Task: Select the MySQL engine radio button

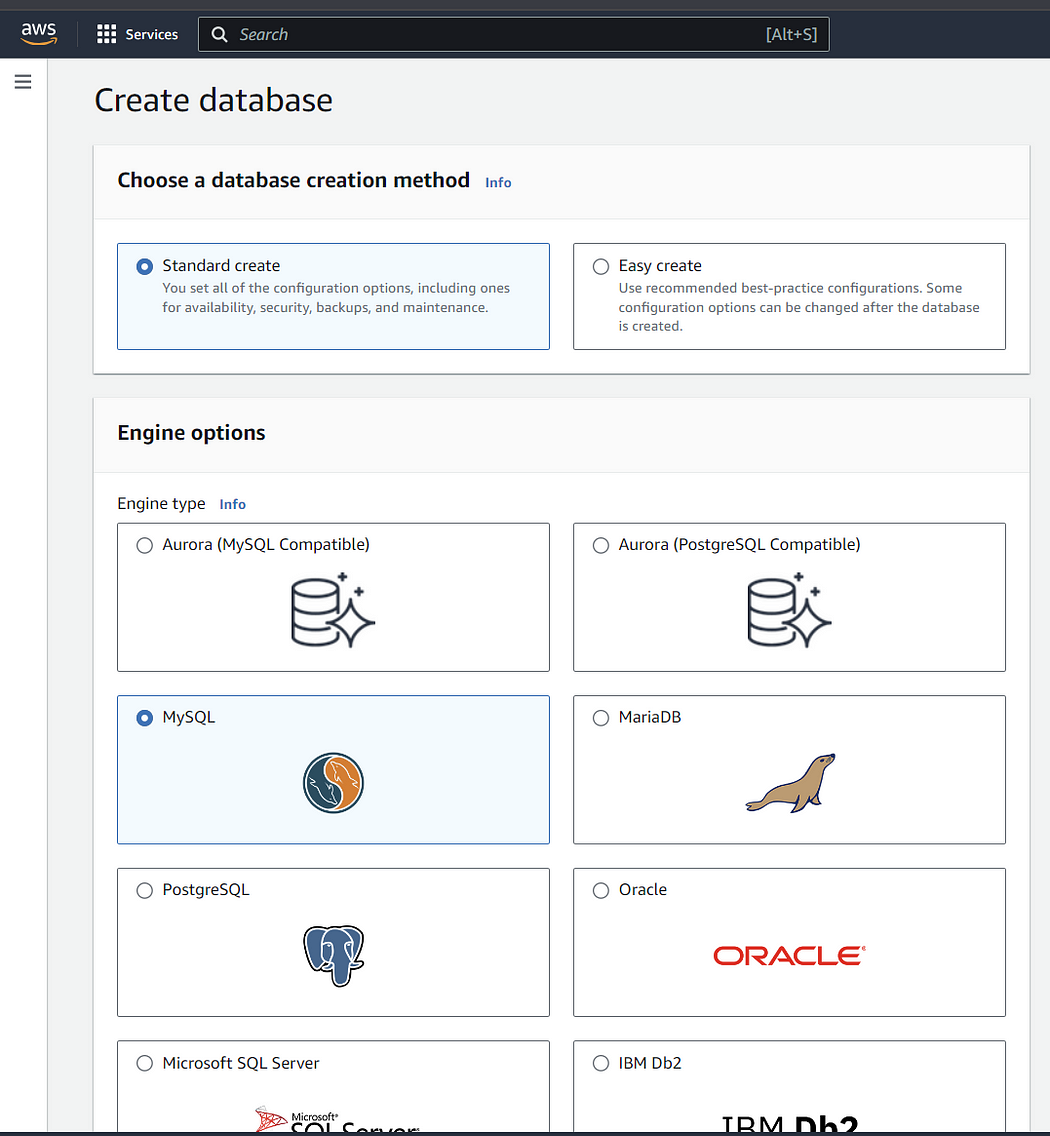Action: click(x=145, y=718)
